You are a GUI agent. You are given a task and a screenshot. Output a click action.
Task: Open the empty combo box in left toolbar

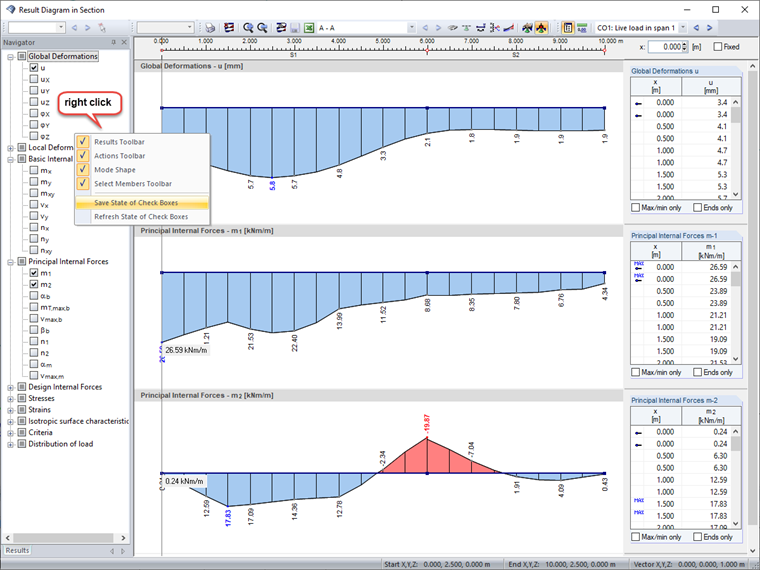(36, 28)
